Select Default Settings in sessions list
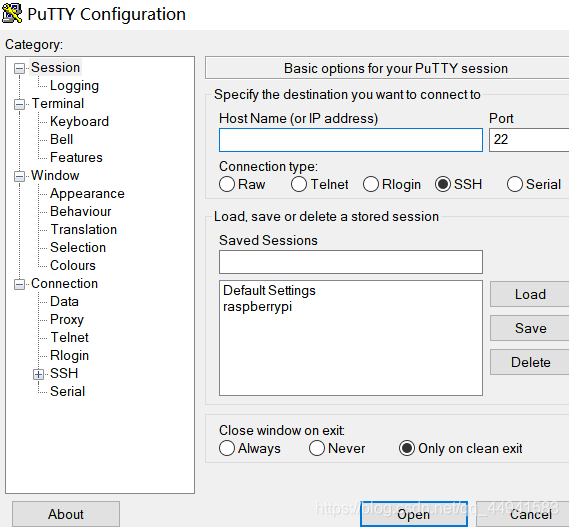This screenshot has width=569, height=527. tap(269, 290)
